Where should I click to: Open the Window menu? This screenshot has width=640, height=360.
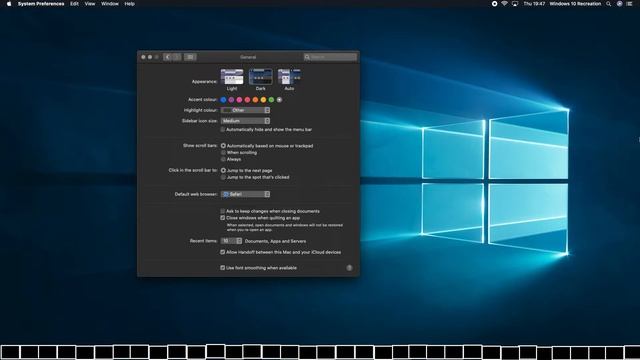click(x=110, y=4)
